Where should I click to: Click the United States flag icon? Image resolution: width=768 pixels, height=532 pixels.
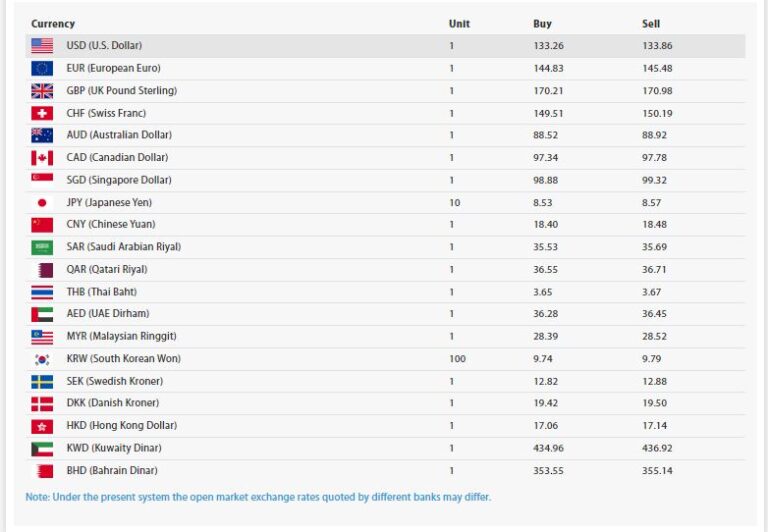tap(42, 46)
